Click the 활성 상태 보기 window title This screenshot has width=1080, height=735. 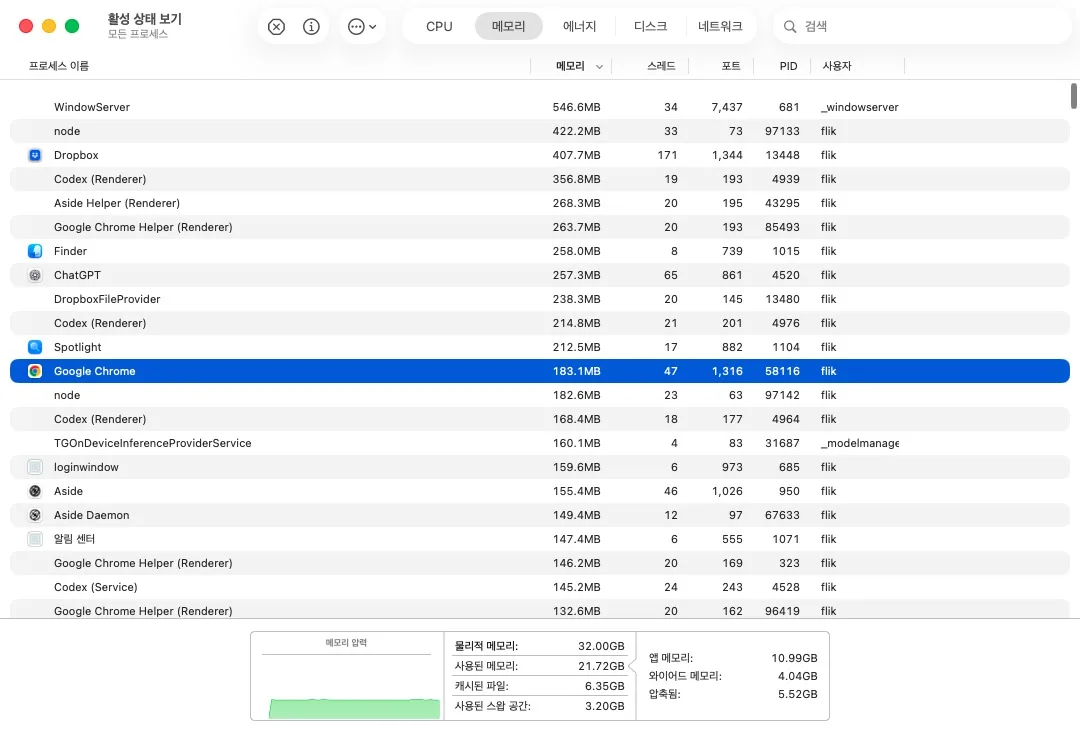click(145, 19)
